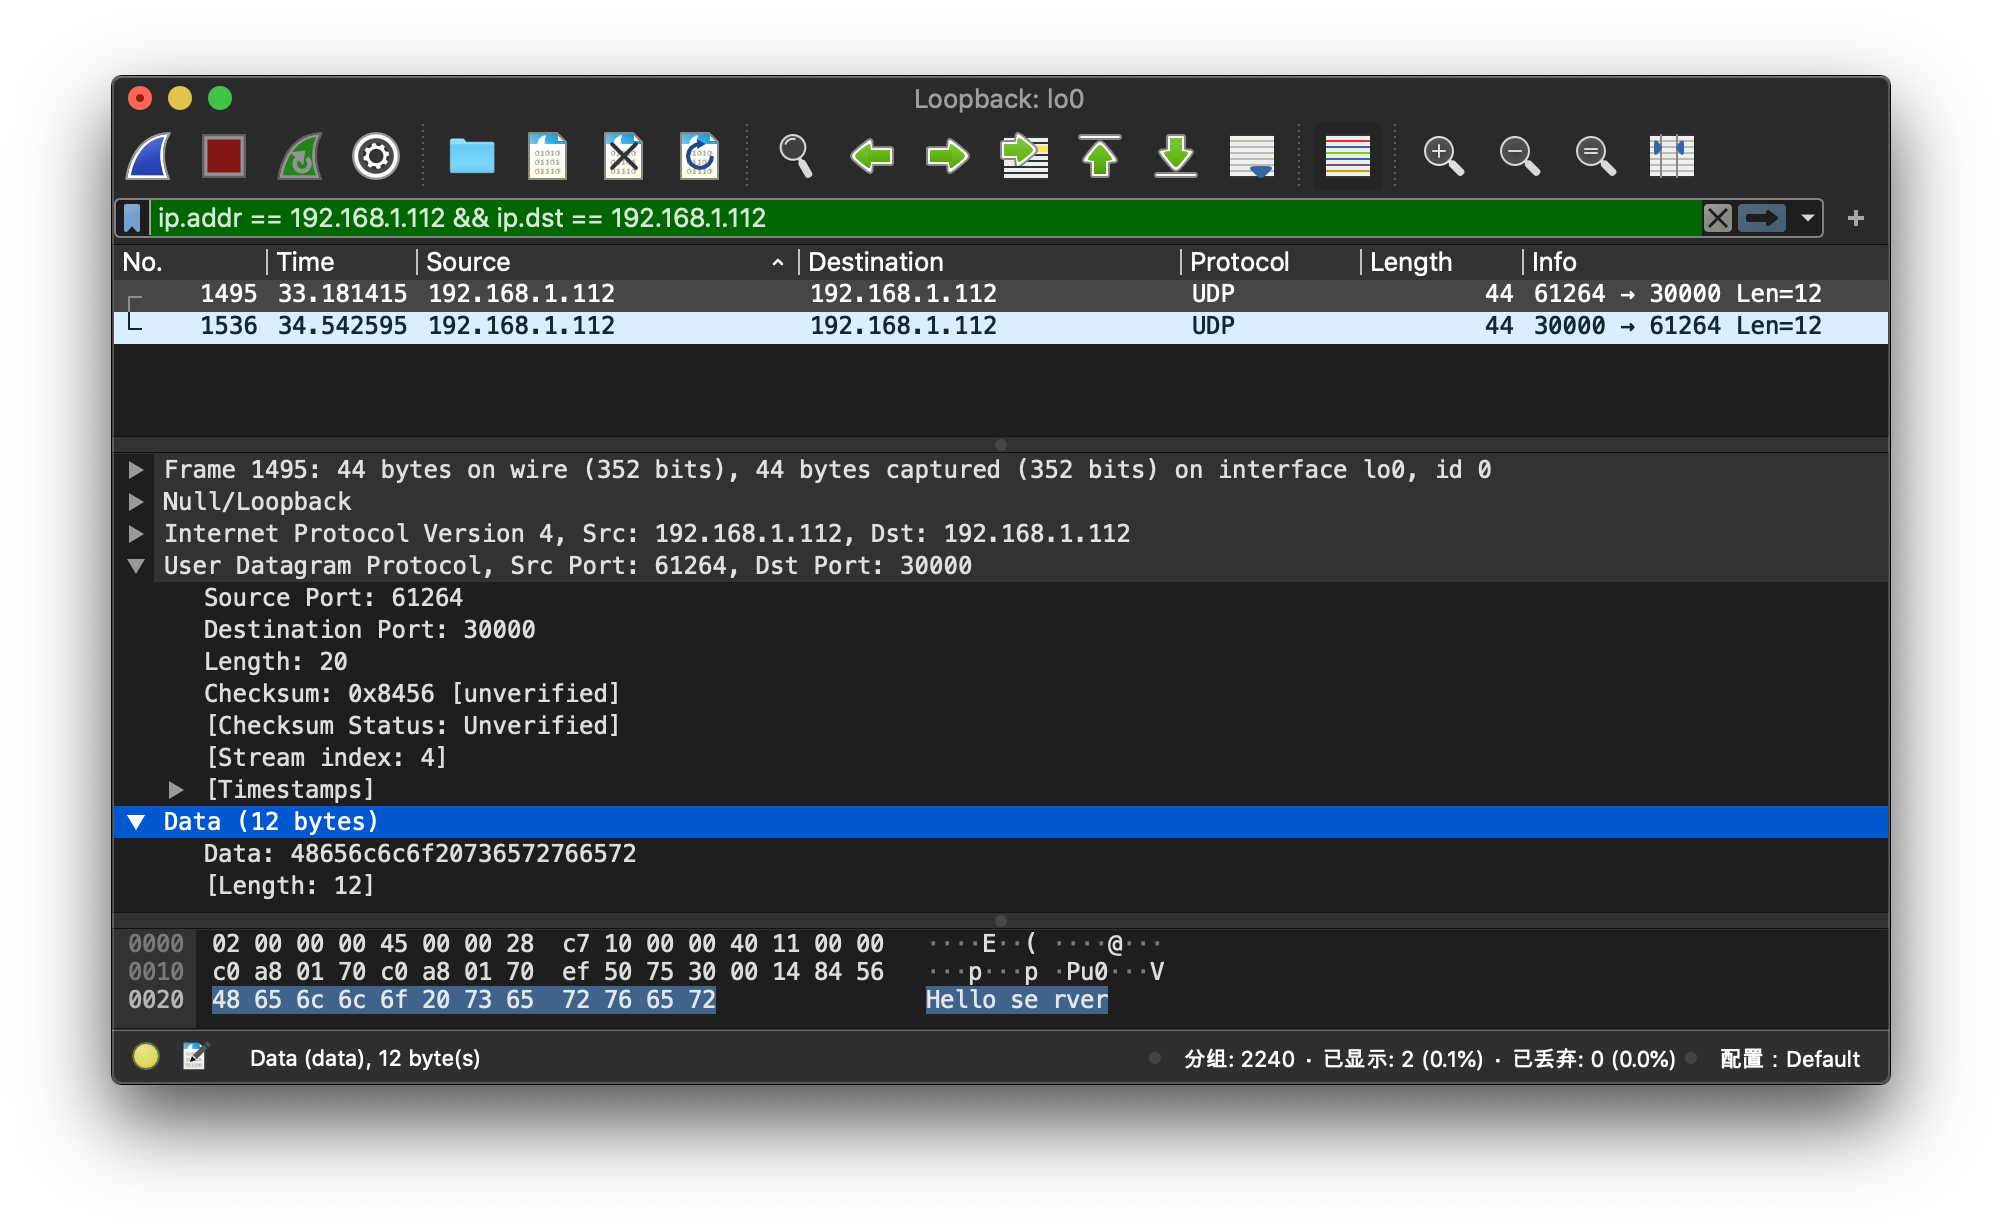The width and height of the screenshot is (2002, 1232).
Task: Reload this capture file icon
Action: pos(699,156)
